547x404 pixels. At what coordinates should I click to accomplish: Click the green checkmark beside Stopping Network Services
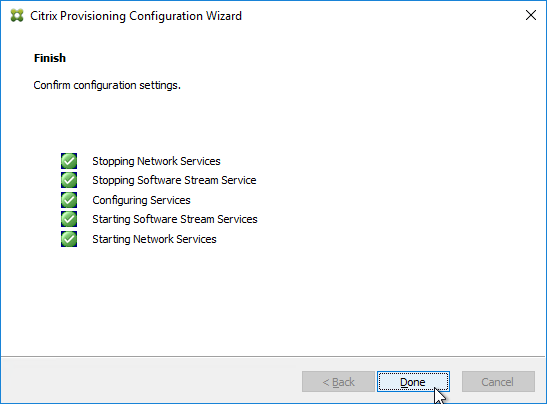[x=69, y=161]
